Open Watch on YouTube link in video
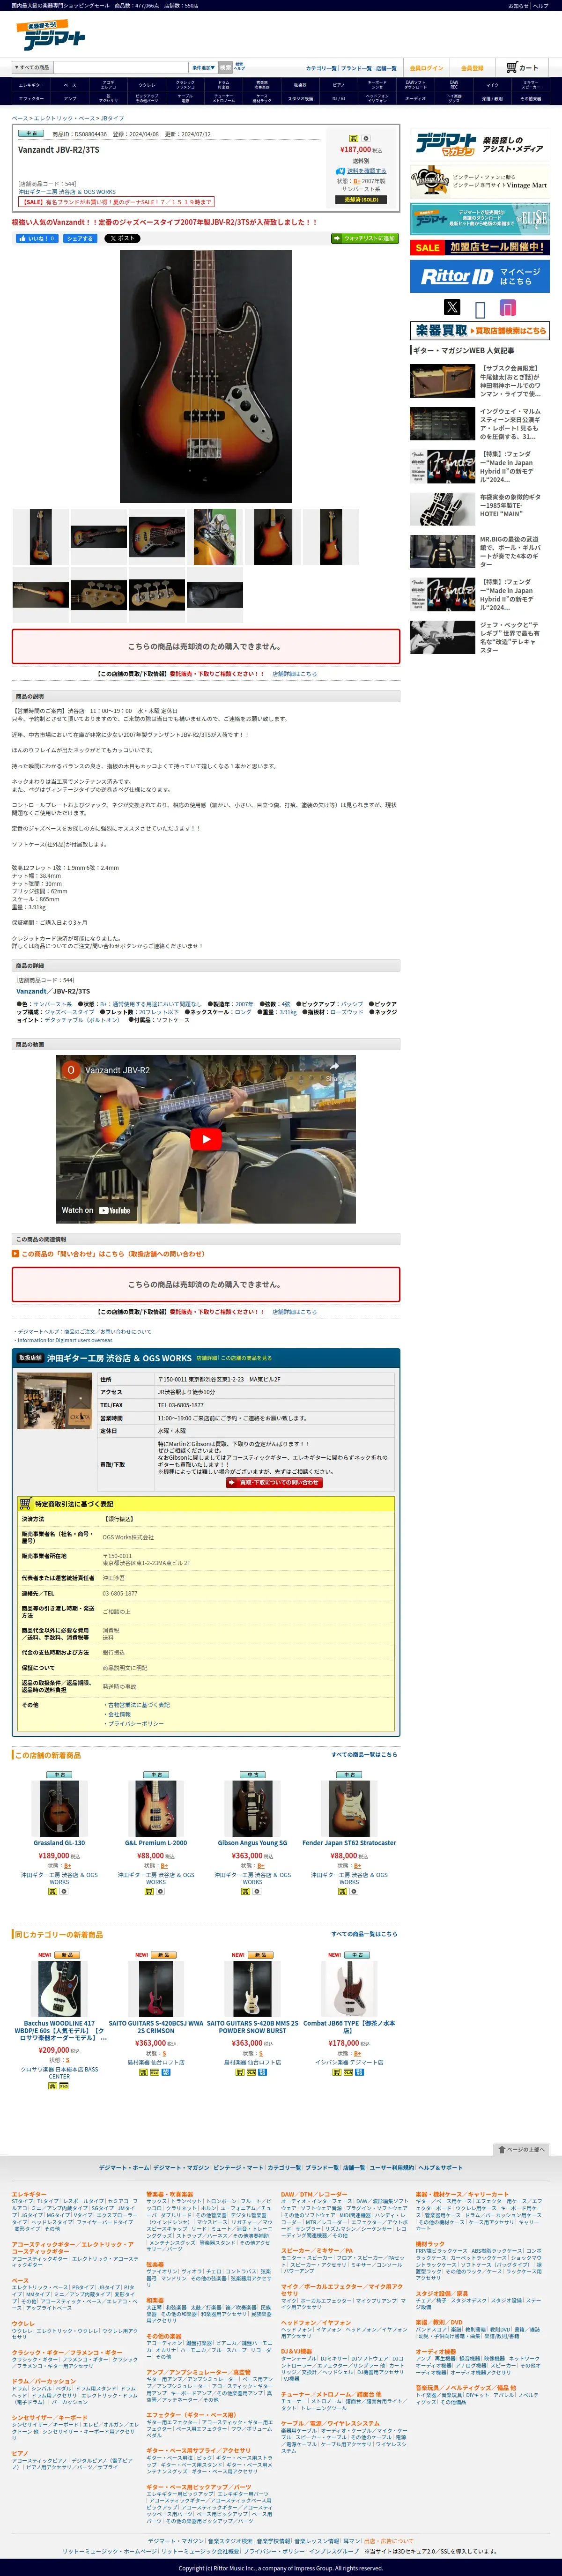Image resolution: width=562 pixels, height=2576 pixels. coord(96,1210)
